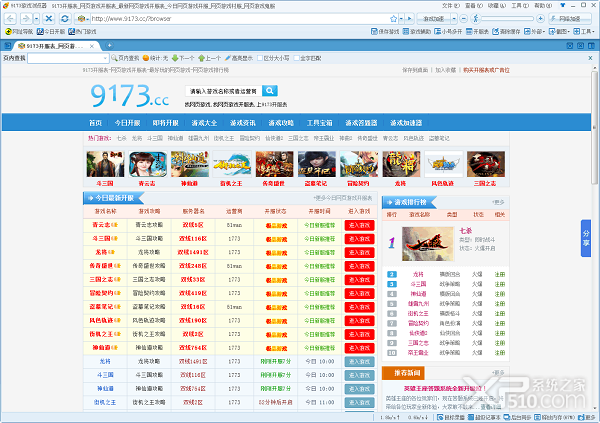Click the 保存游戏 save game toolbar icon
This screenshot has height=423, width=600.
(385, 31)
